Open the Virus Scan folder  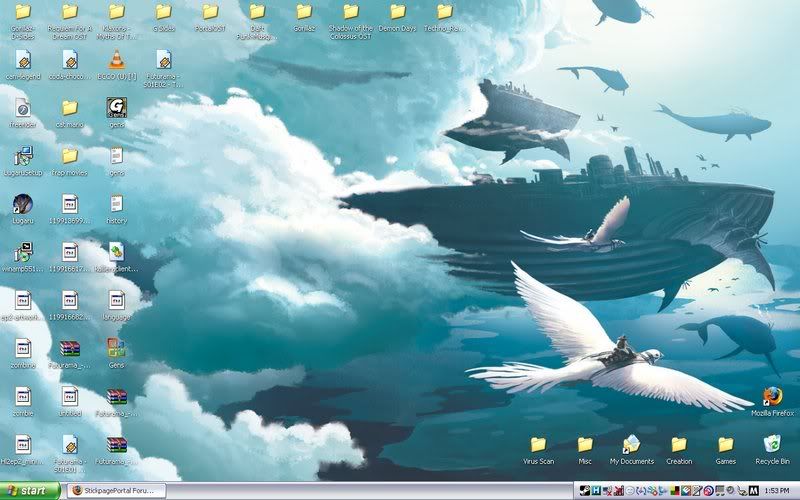point(538,444)
